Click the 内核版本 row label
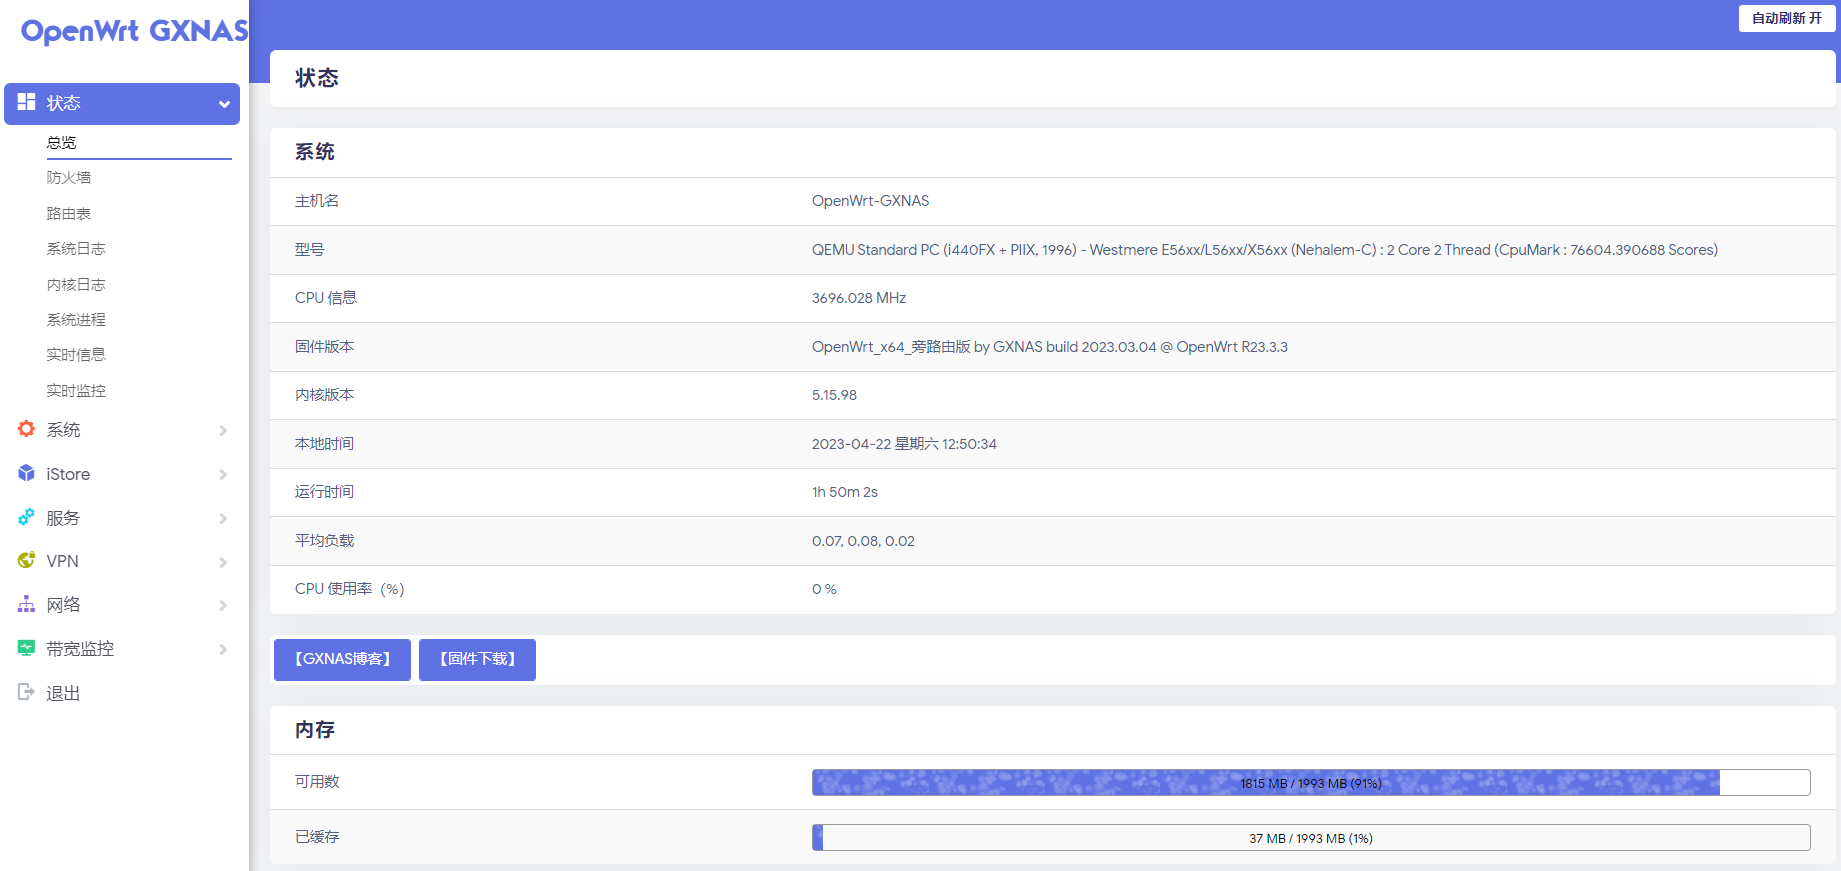The width and height of the screenshot is (1841, 871). (324, 395)
